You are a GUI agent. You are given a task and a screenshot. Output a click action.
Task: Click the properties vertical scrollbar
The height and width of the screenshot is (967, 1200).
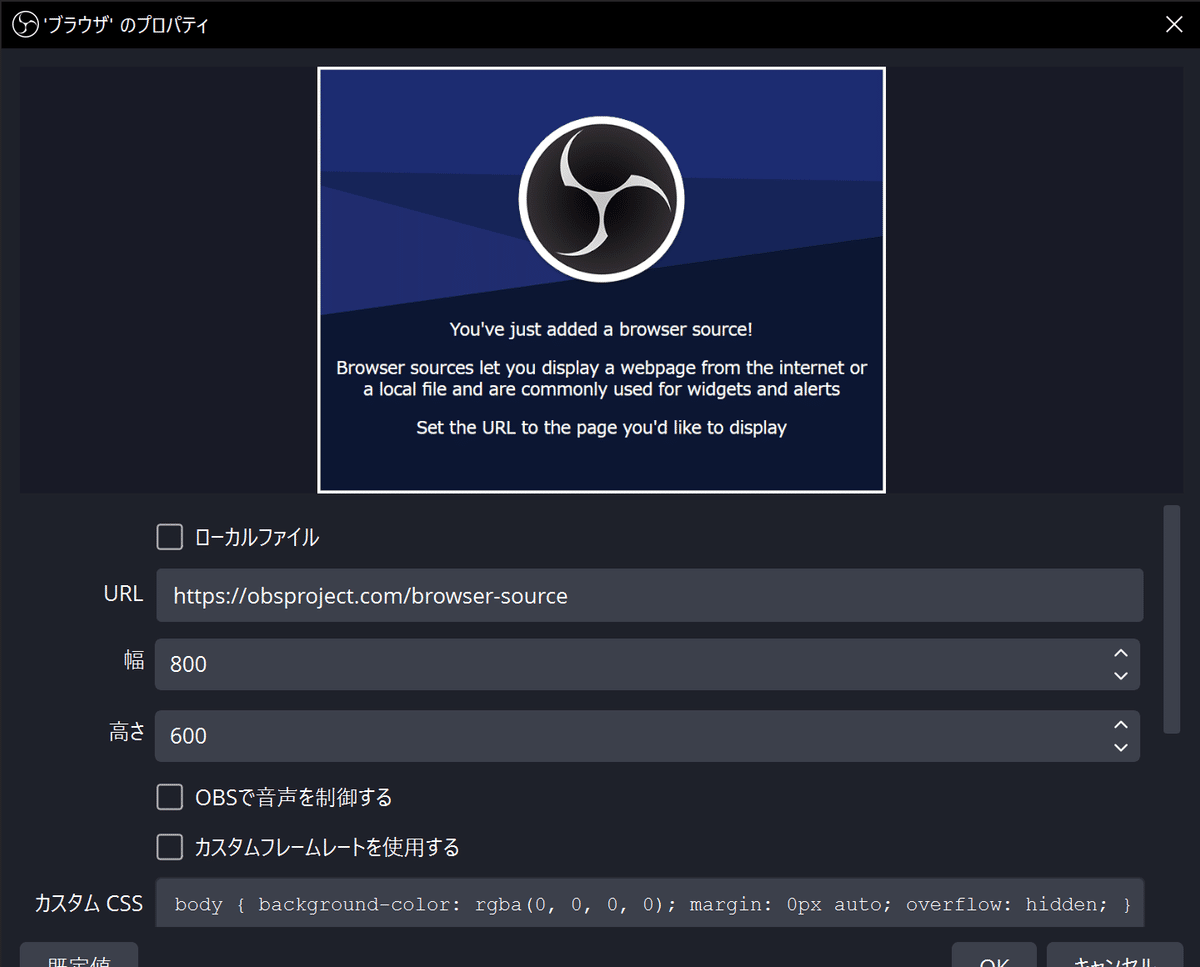(1172, 620)
